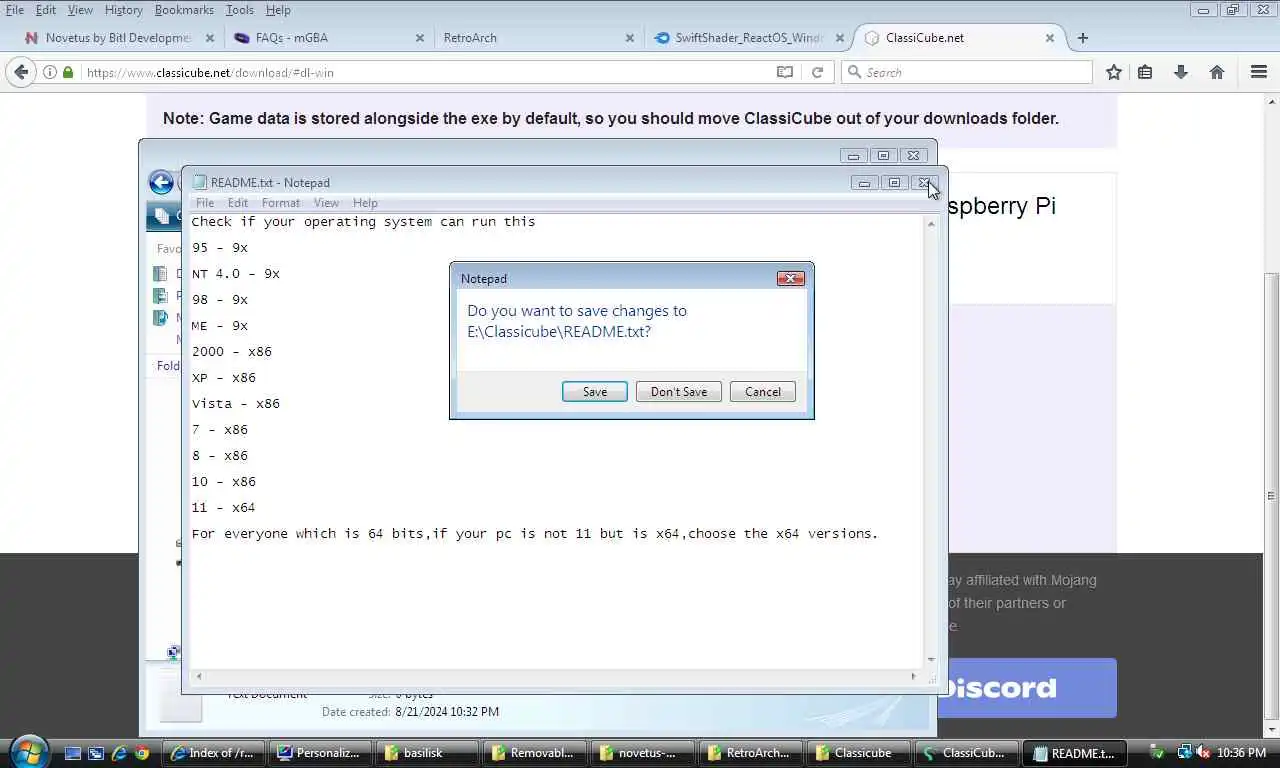Viewport: 1280px width, 768px height.
Task: Open the network icon in system tray
Action: pyautogui.click(x=1184, y=752)
